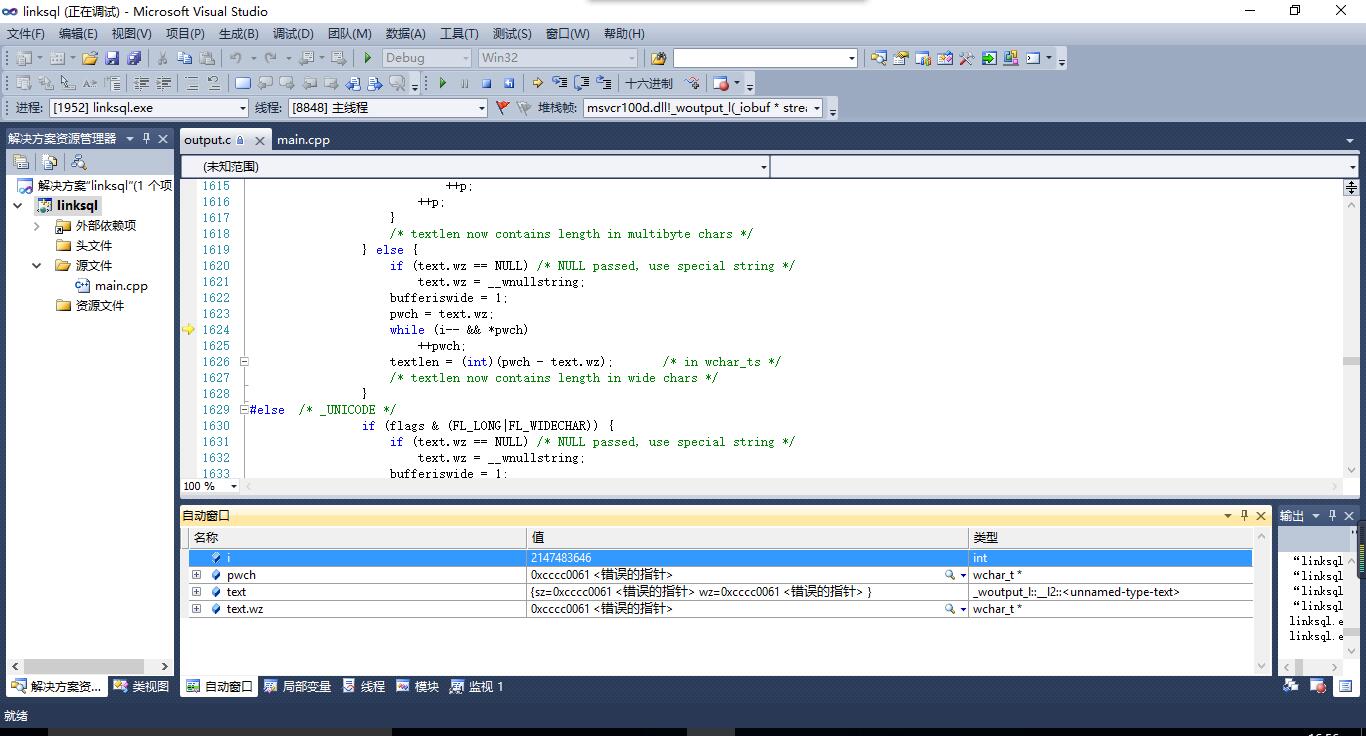Viewport: 1366px width, 736px height.
Task: Click pwch value visualizer magnifier
Action: (949, 575)
